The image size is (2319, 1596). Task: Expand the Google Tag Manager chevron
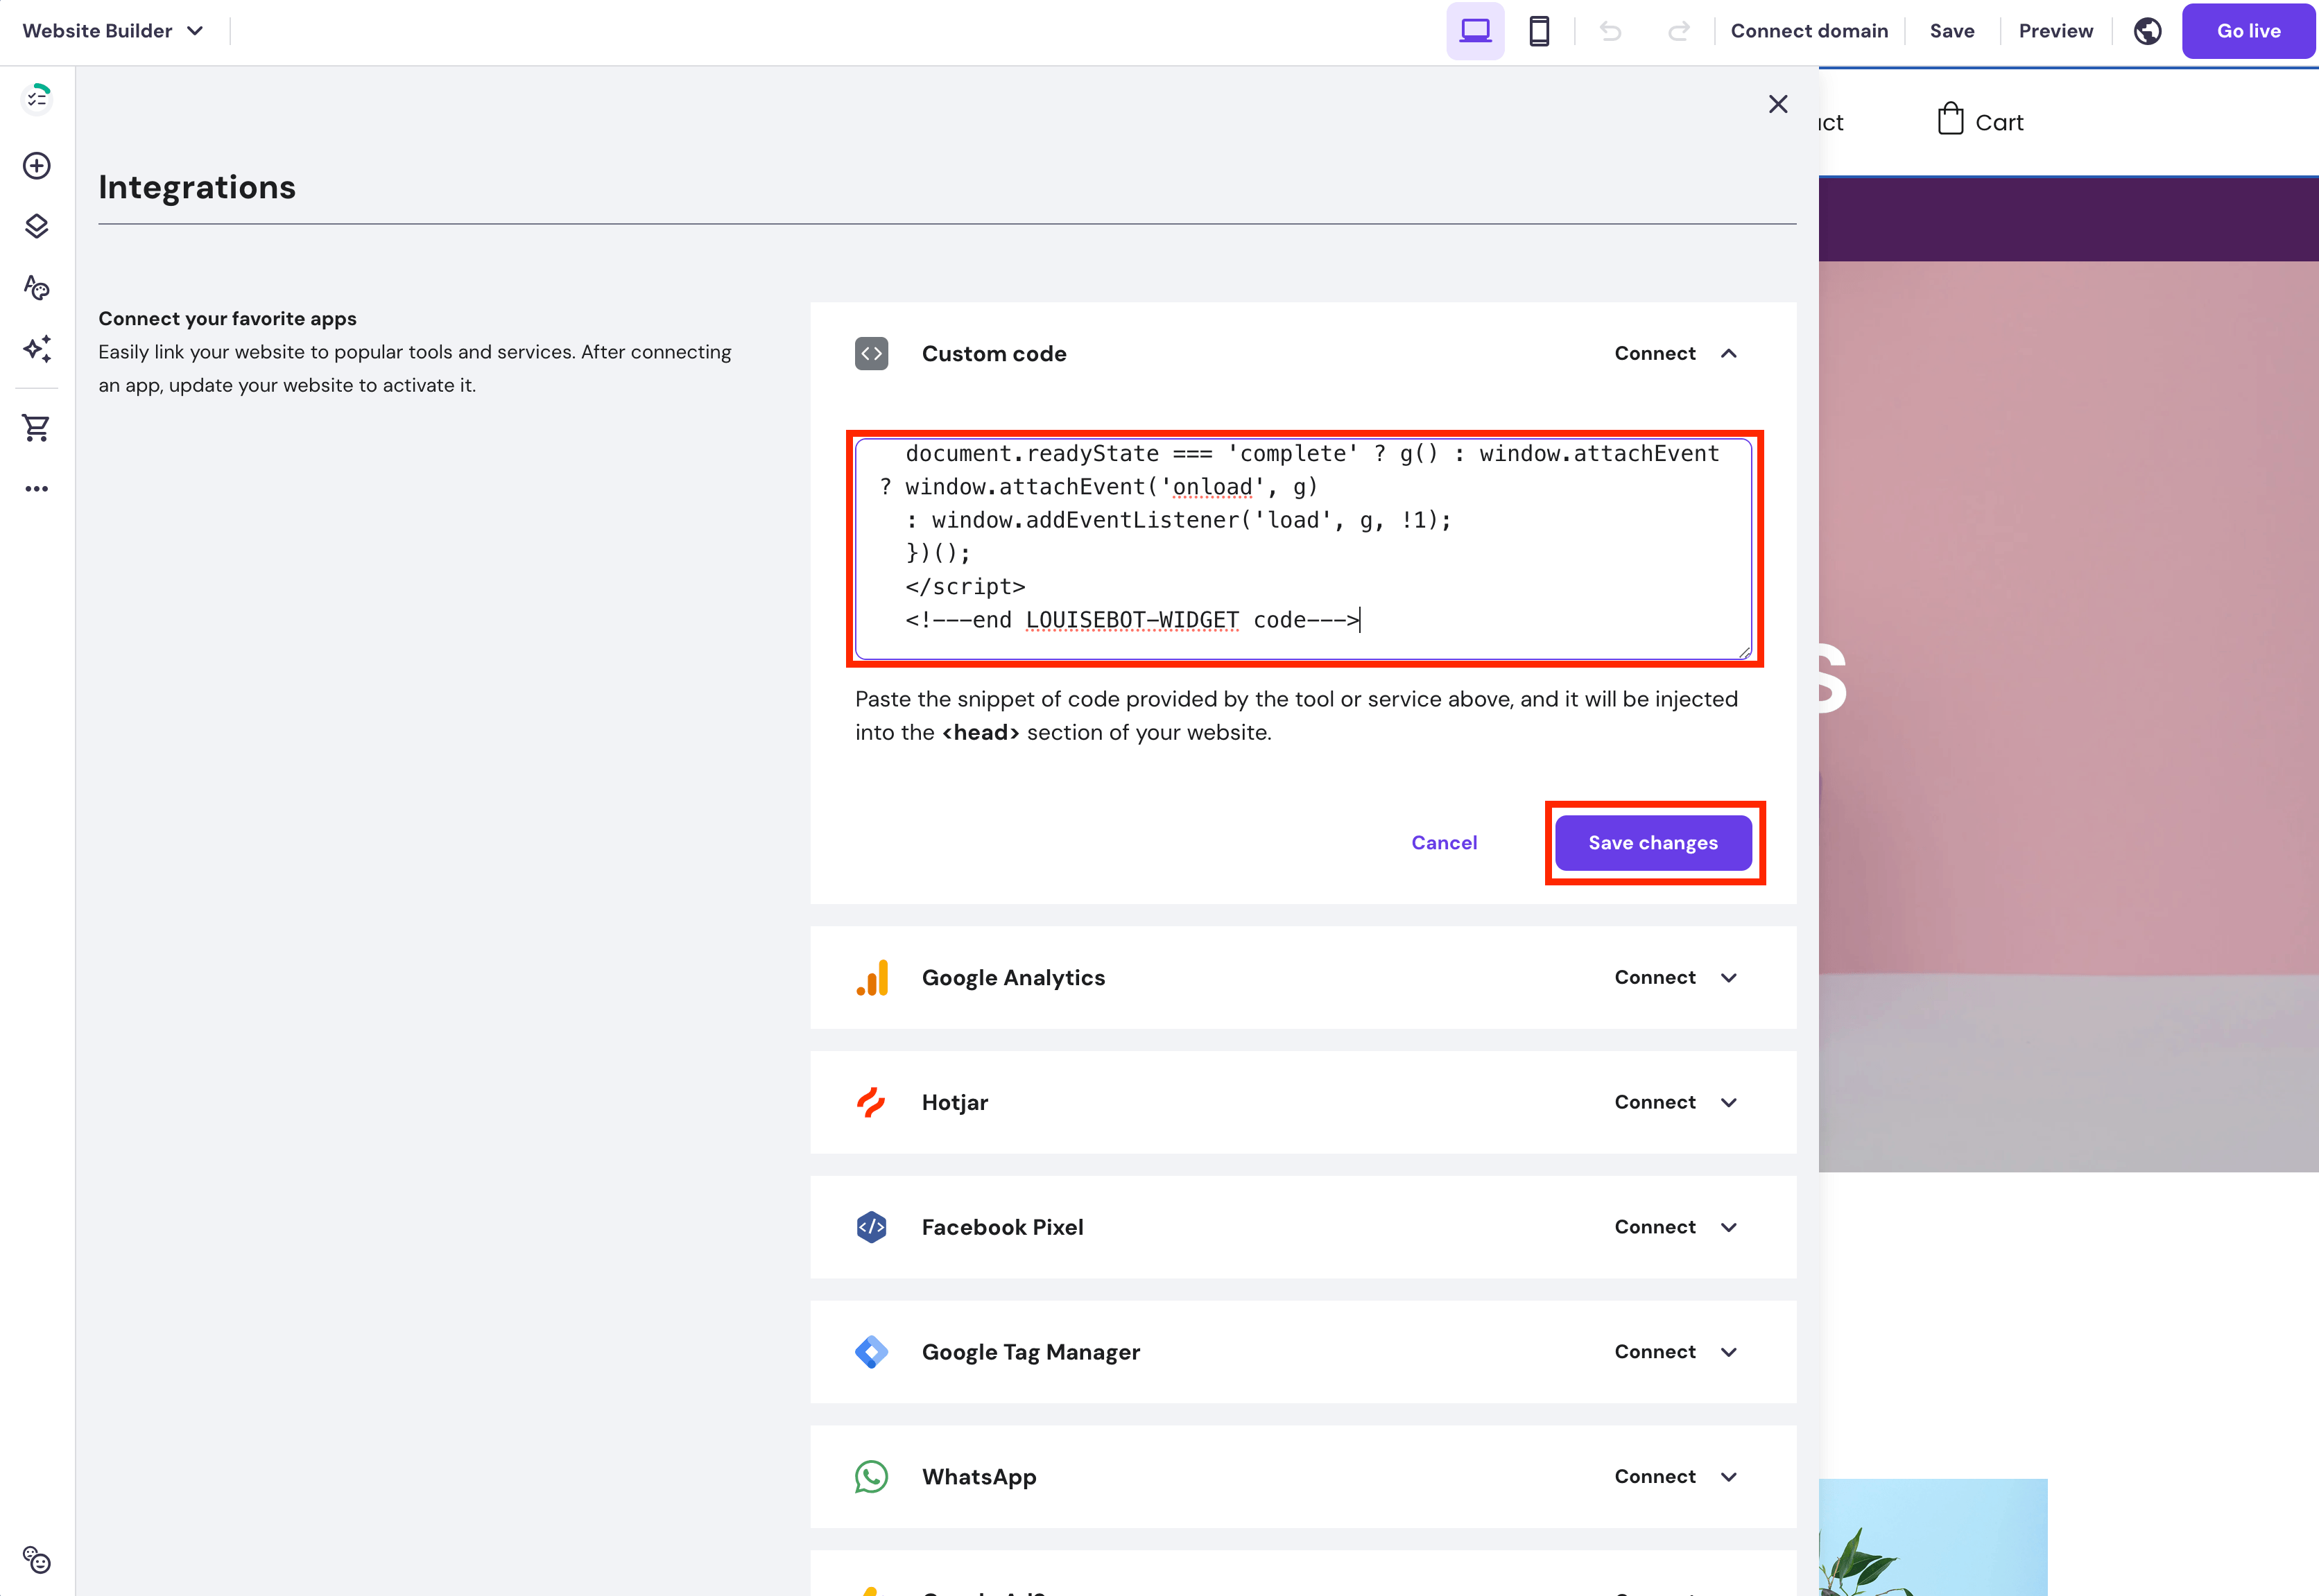coord(1729,1352)
